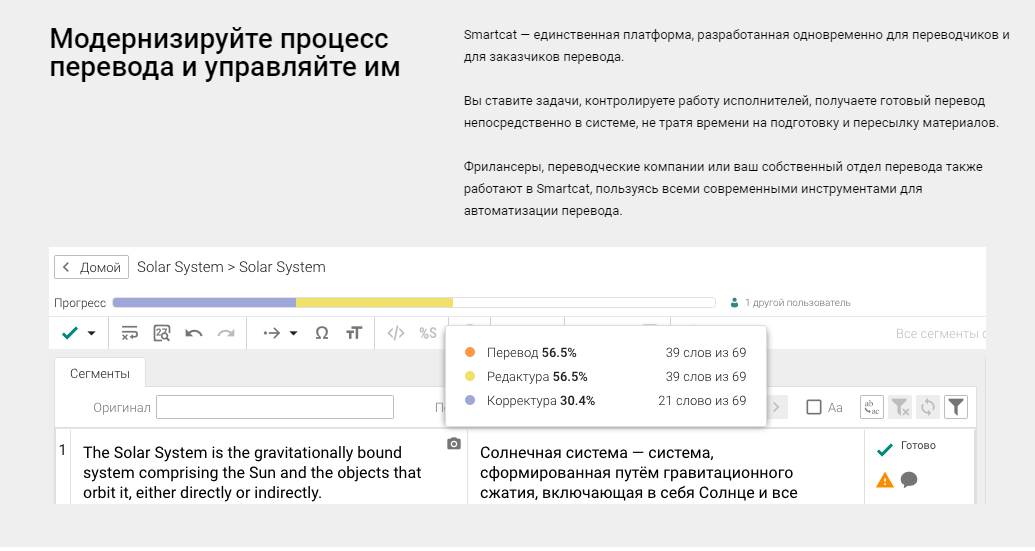The width and height of the screenshot is (1035, 551).
Task: Open the concordance search icon
Action: (x=162, y=333)
